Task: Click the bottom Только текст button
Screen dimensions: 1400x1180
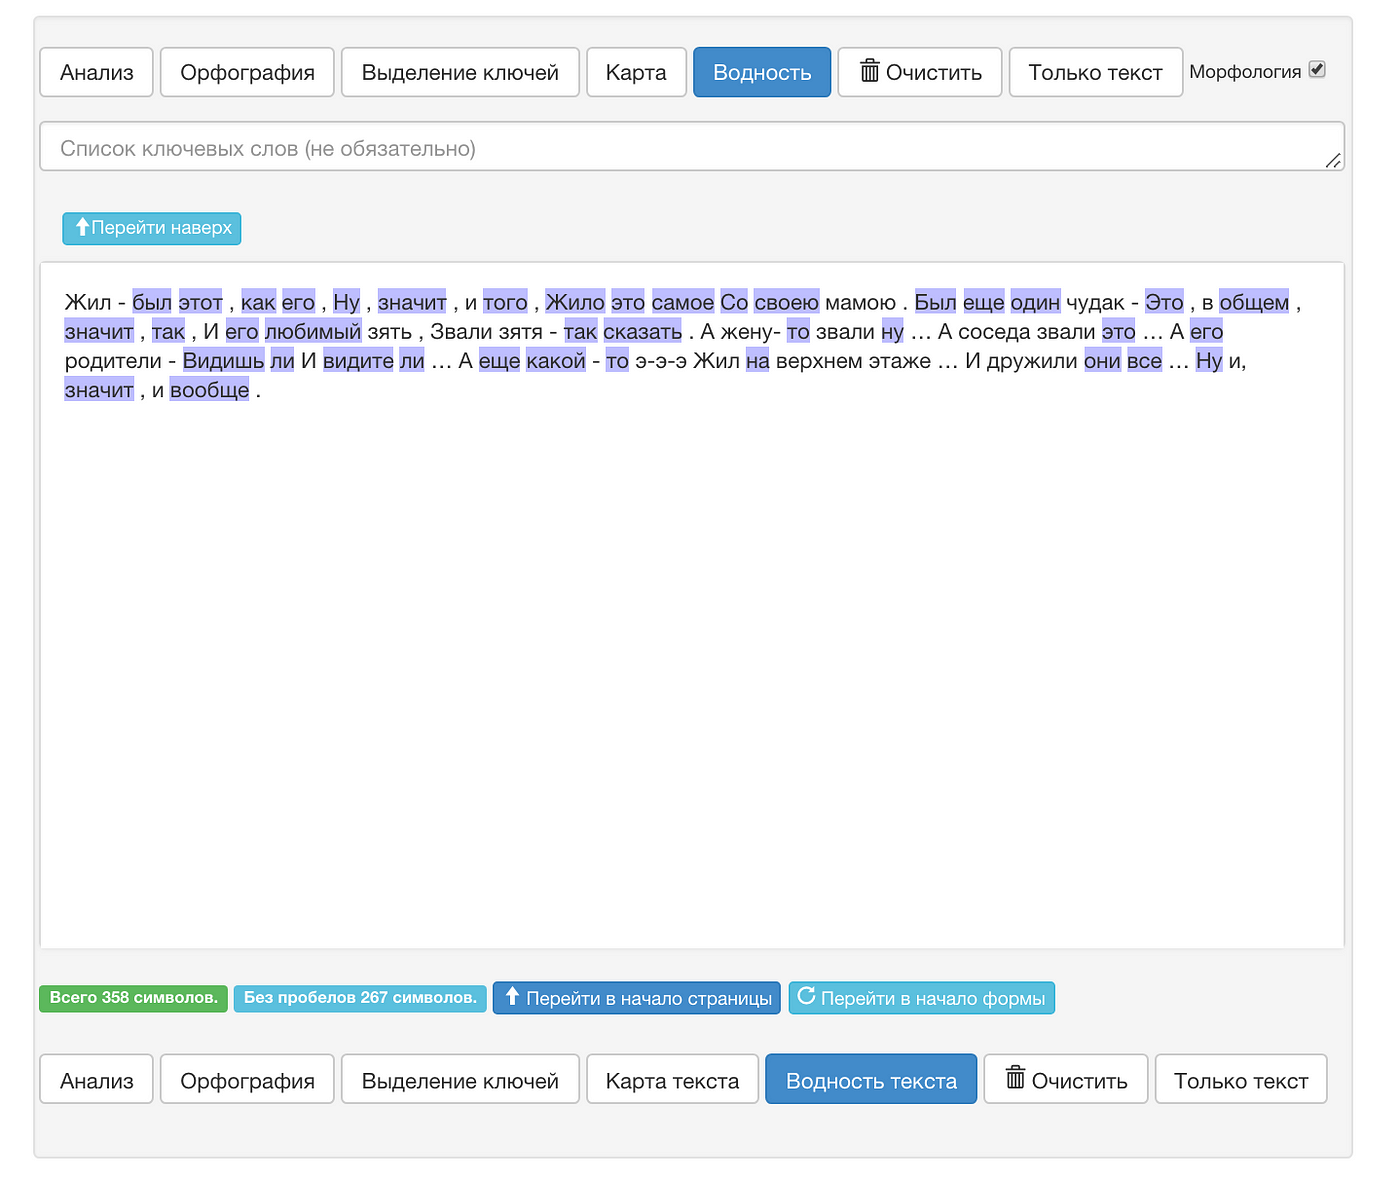Action: click(x=1241, y=1079)
